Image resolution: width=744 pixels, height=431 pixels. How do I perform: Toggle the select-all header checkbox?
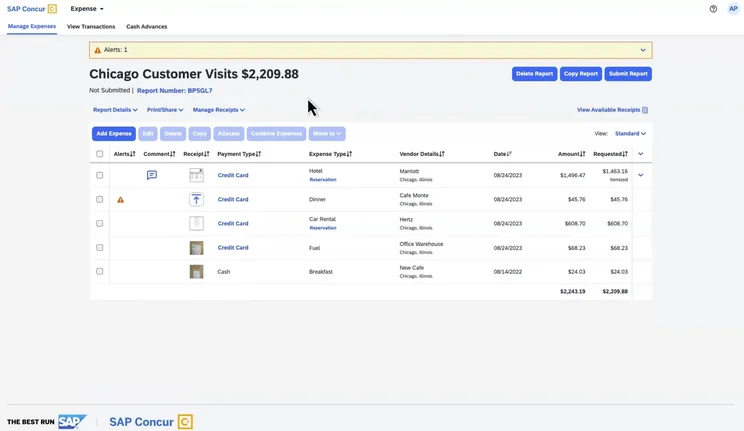click(x=100, y=154)
